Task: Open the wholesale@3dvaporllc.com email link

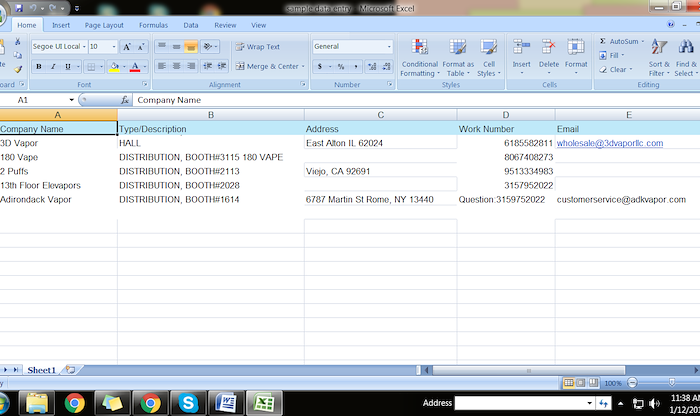Action: (x=610, y=143)
